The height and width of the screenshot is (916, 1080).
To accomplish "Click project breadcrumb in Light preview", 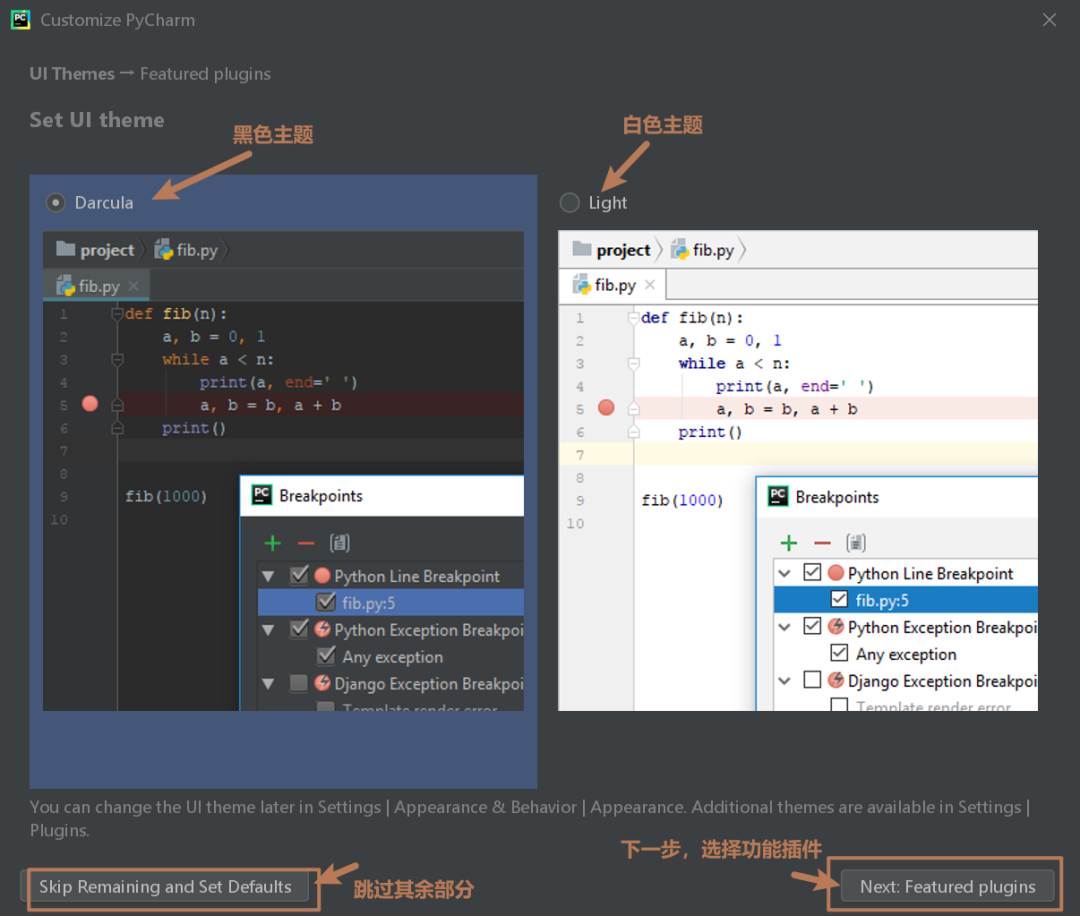I will pyautogui.click(x=611, y=249).
